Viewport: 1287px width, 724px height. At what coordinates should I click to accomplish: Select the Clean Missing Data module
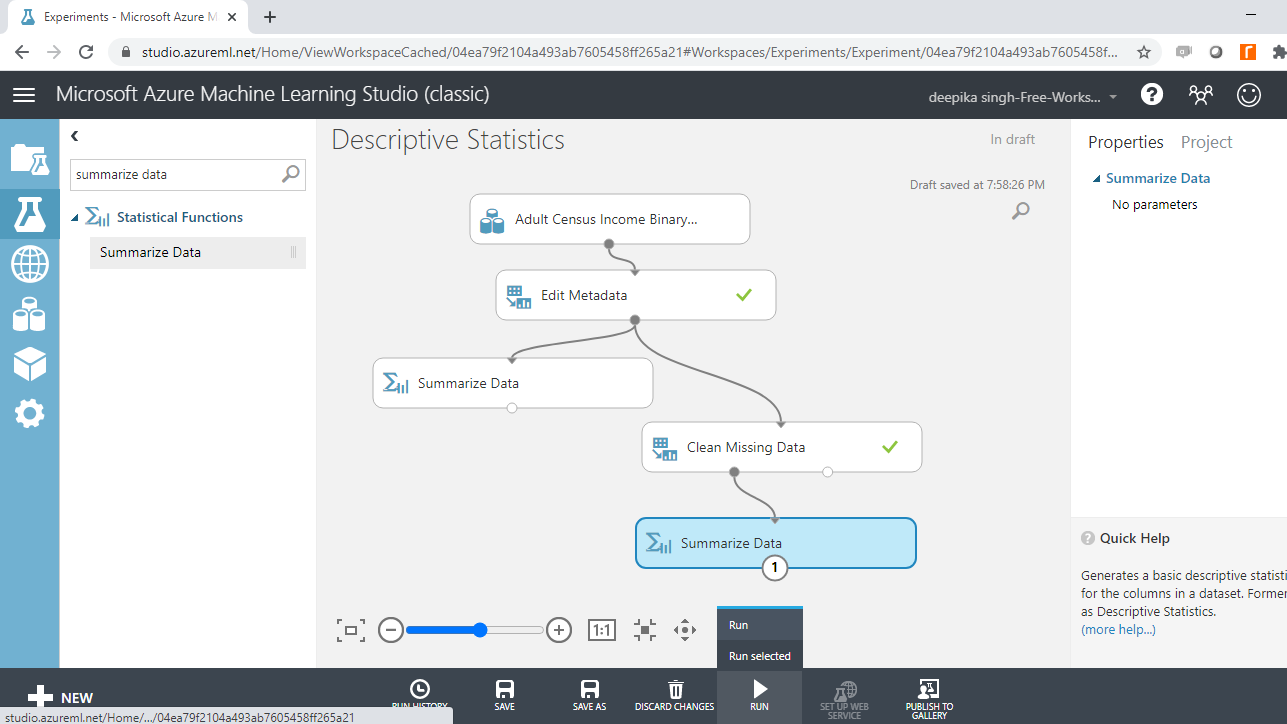[782, 447]
